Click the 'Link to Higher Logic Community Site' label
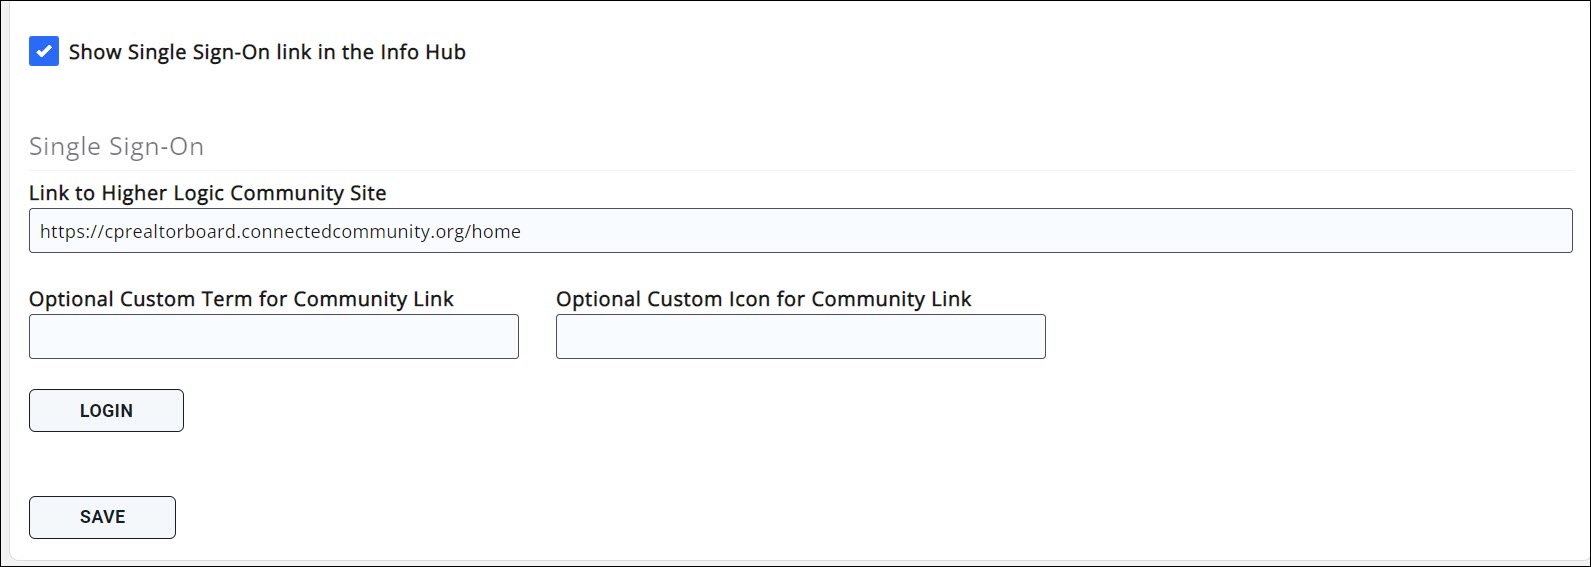This screenshot has width=1591, height=567. (207, 193)
